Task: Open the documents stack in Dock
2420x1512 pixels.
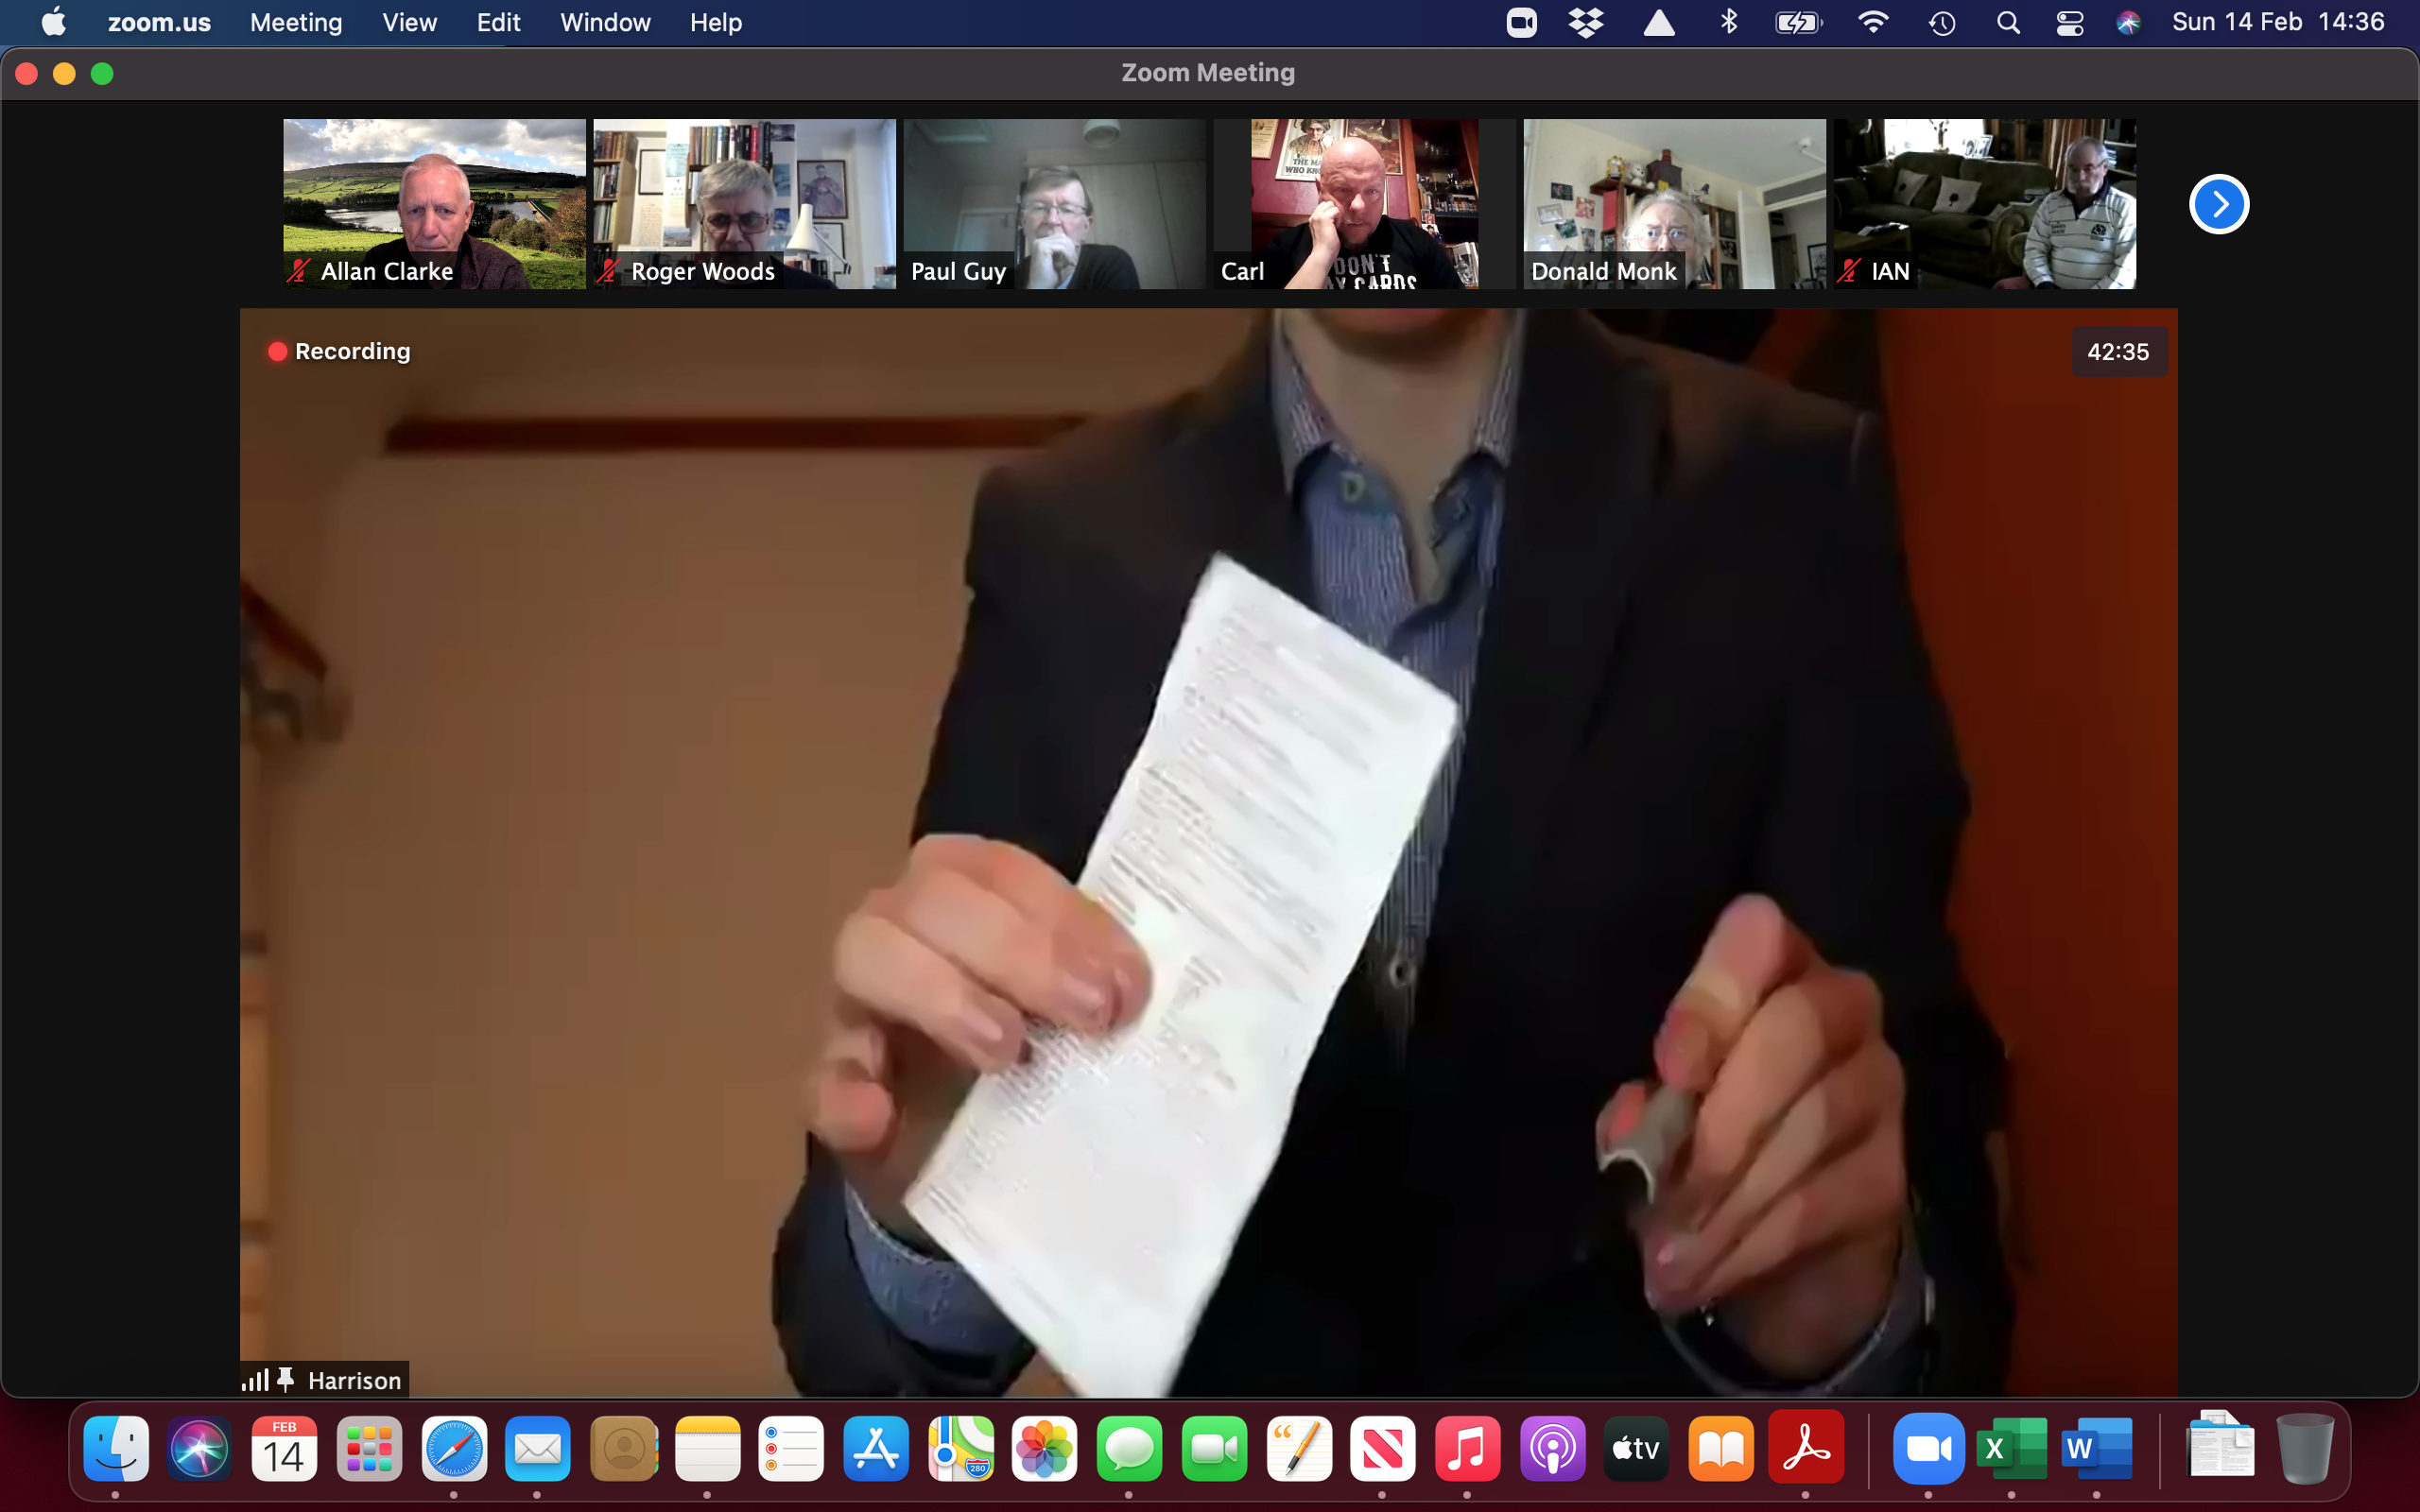Action: (x=2220, y=1444)
